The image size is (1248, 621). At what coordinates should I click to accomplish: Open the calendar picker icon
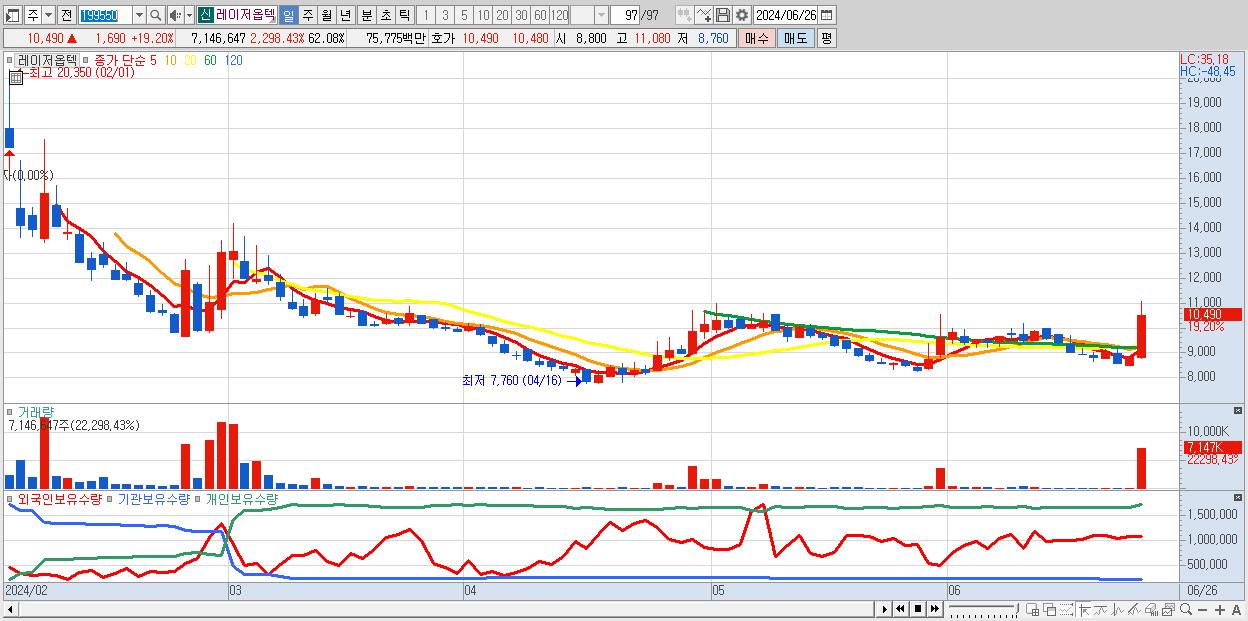coord(826,15)
